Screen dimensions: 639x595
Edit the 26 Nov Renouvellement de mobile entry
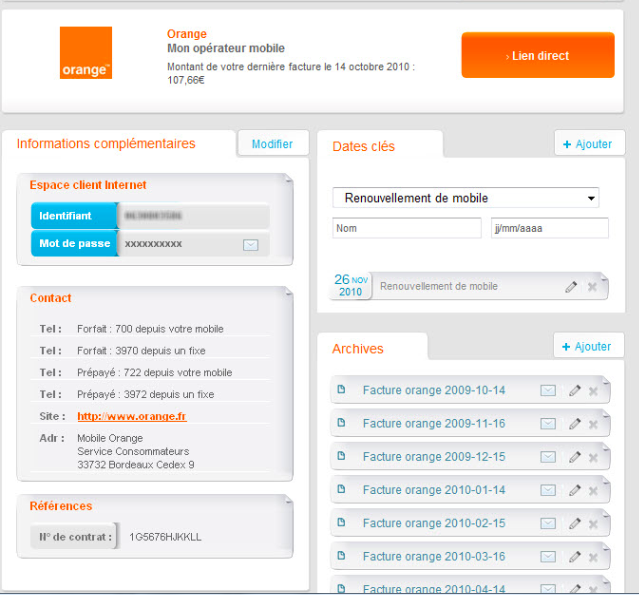click(x=571, y=287)
